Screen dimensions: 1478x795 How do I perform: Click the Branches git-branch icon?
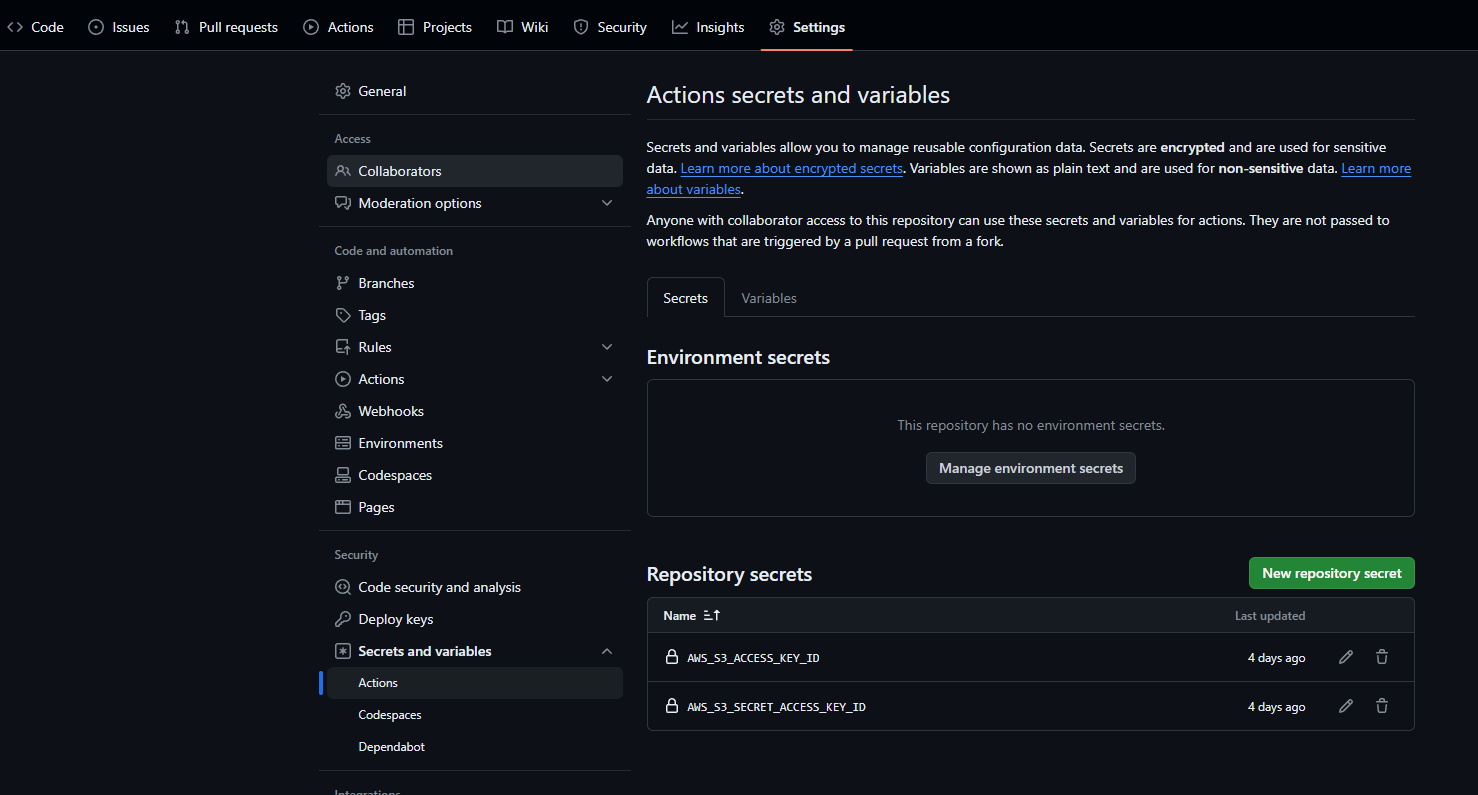tap(343, 283)
